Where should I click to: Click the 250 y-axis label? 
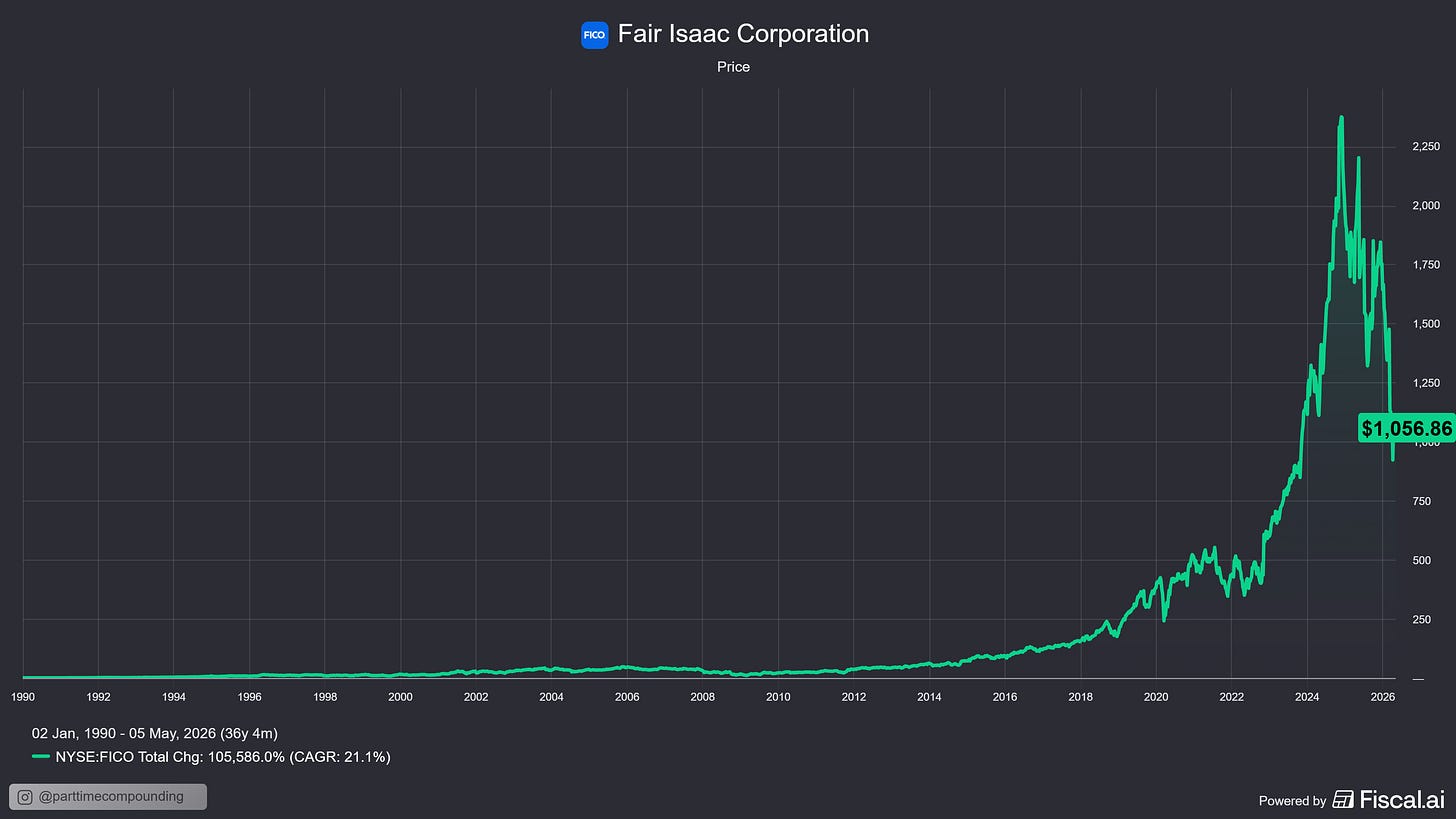[1421, 619]
